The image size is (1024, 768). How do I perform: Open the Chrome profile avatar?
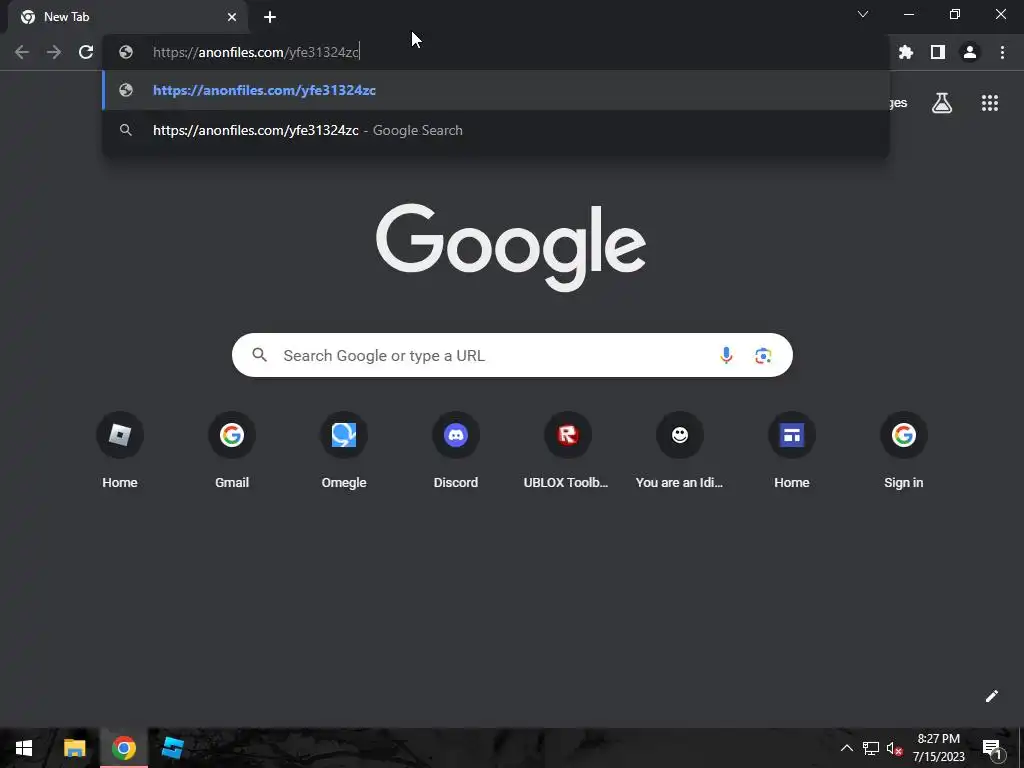tap(970, 52)
